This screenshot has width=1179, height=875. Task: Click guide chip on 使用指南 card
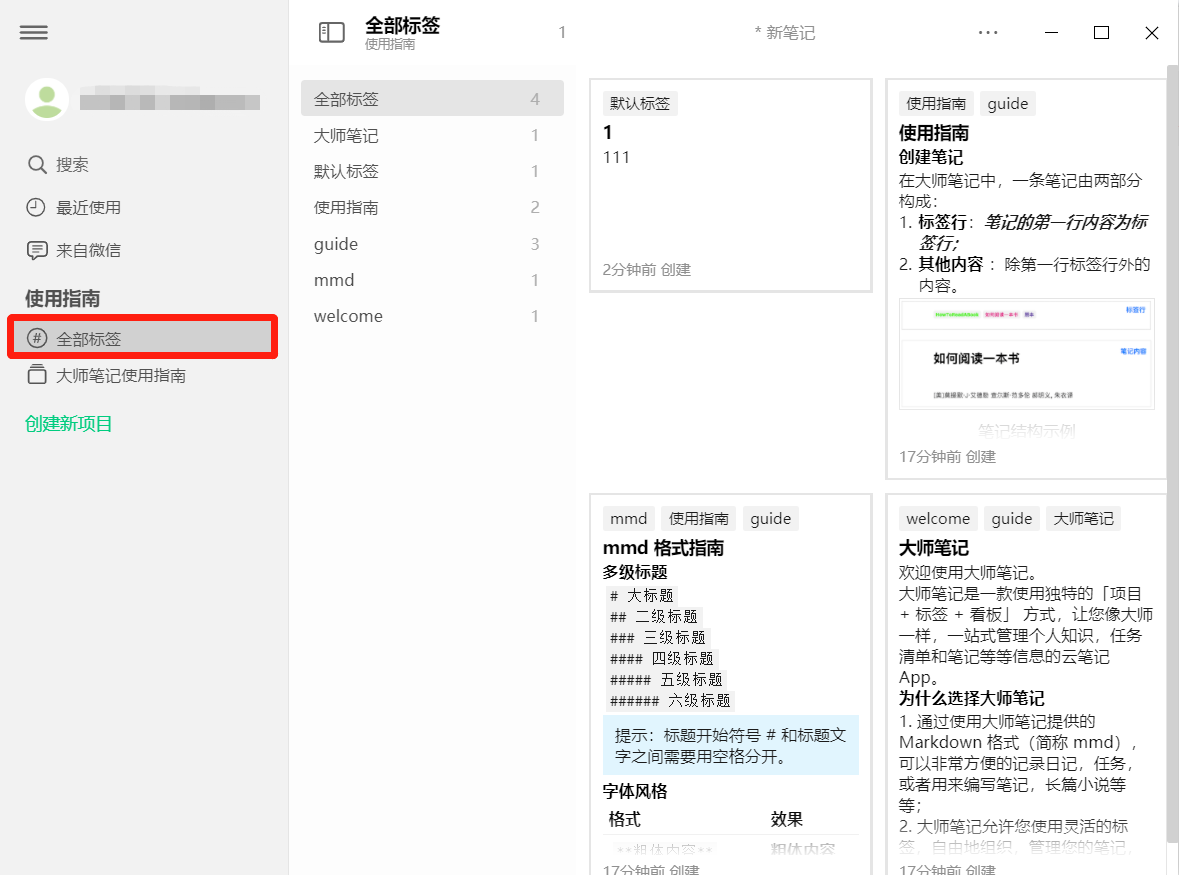coord(1008,103)
